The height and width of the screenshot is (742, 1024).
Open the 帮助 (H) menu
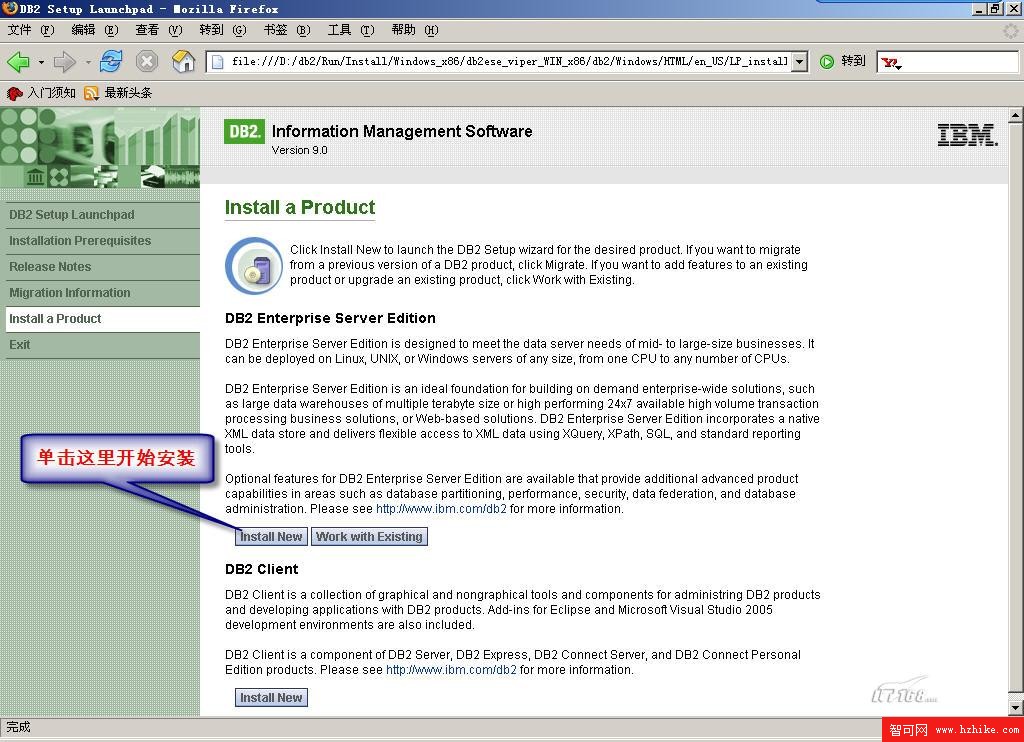coord(415,30)
